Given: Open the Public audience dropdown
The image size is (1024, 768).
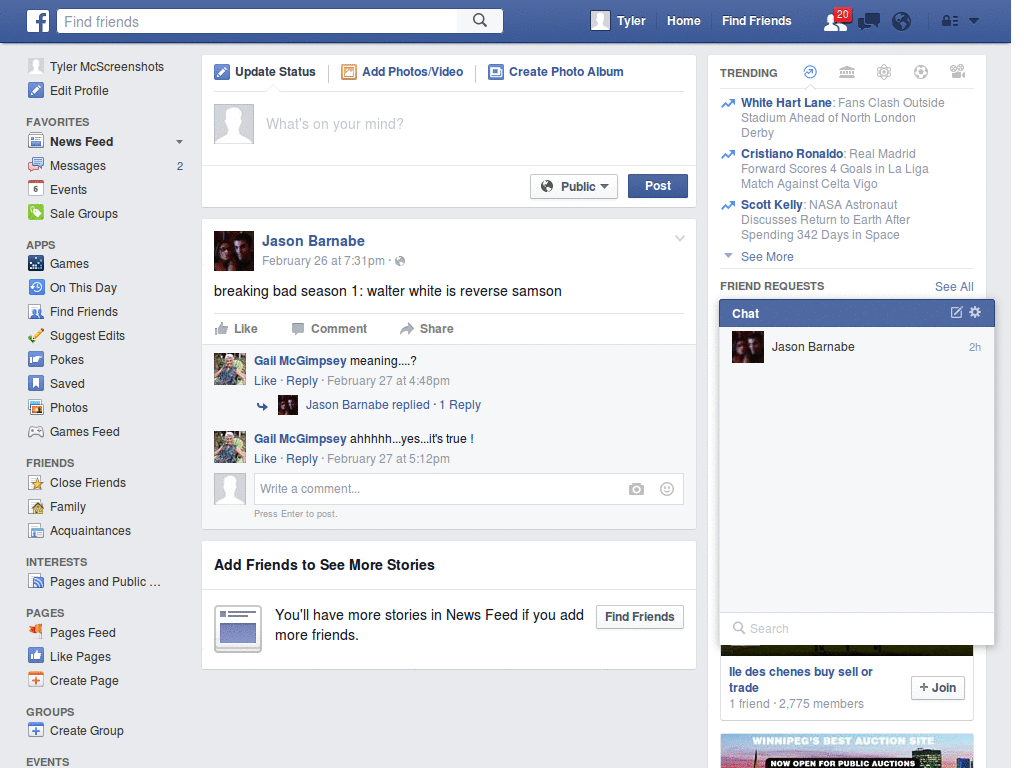Looking at the screenshot, I should pyautogui.click(x=574, y=186).
